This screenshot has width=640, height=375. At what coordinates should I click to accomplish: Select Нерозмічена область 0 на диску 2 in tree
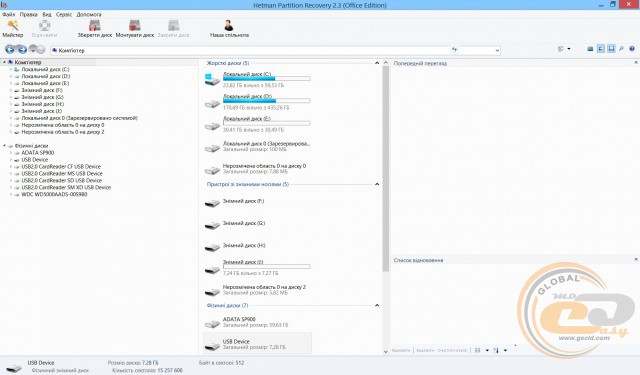point(62,132)
